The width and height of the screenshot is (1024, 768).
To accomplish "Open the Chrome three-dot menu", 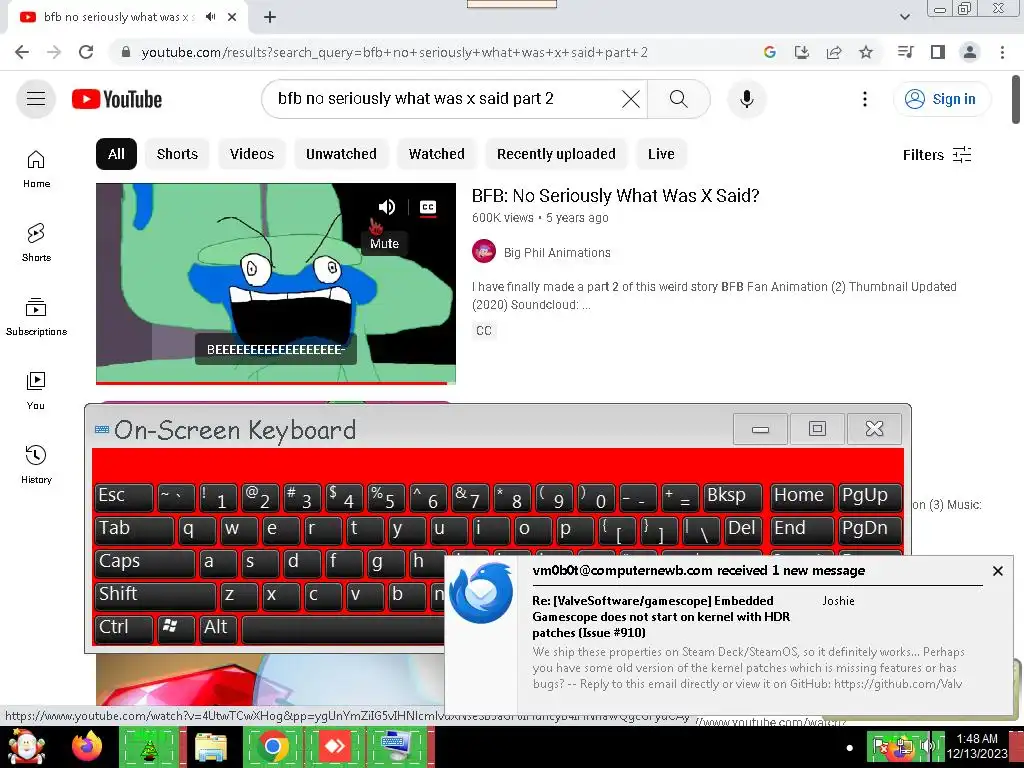I will [x=1002, y=52].
